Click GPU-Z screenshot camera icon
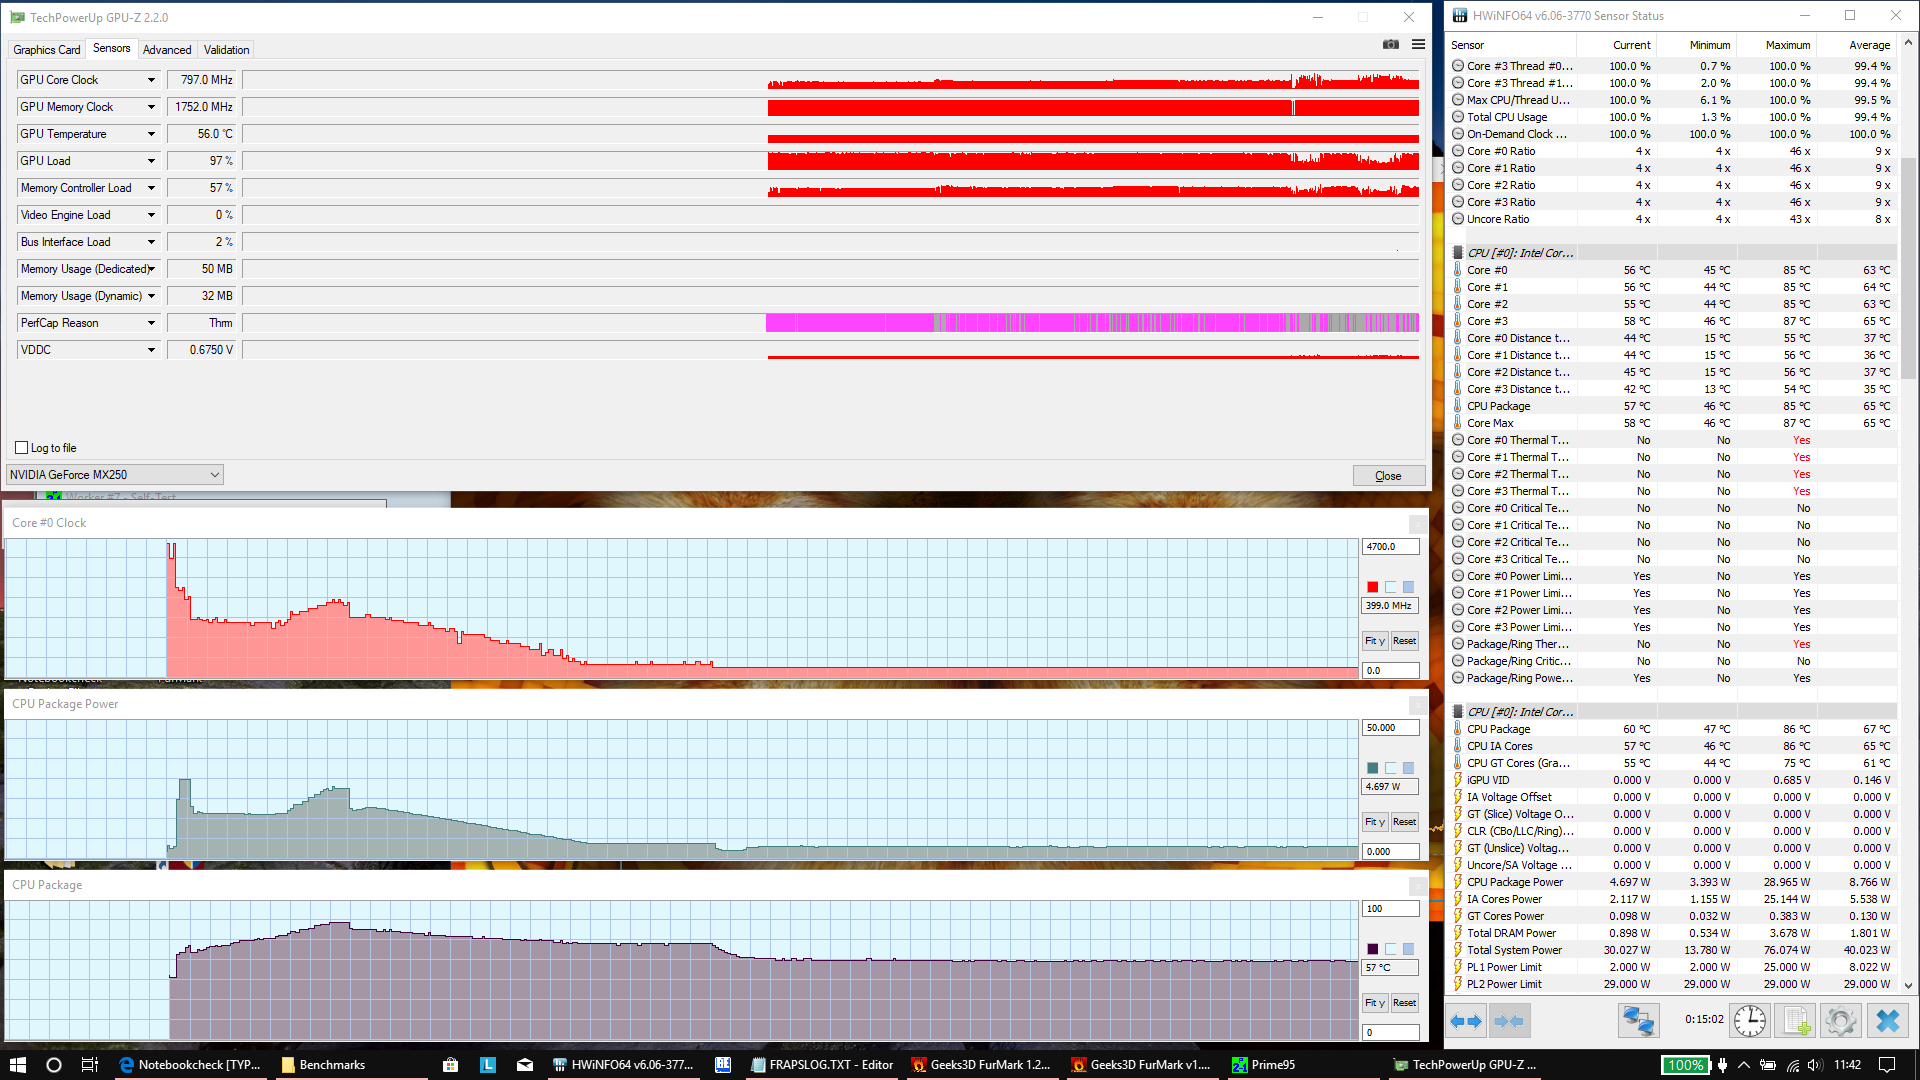Viewport: 1920px width, 1080px height. [x=1390, y=44]
